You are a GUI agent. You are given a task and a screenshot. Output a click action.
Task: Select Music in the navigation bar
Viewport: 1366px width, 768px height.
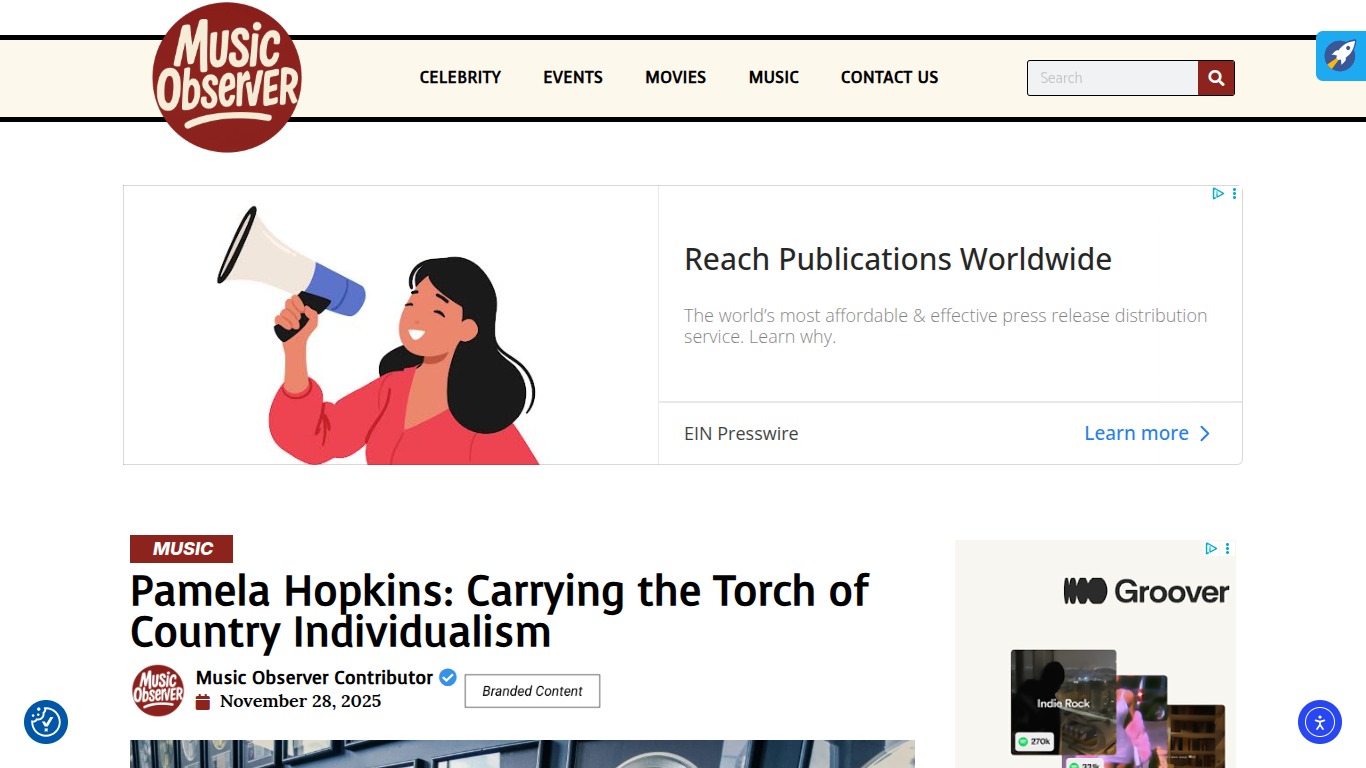pyautogui.click(x=773, y=77)
